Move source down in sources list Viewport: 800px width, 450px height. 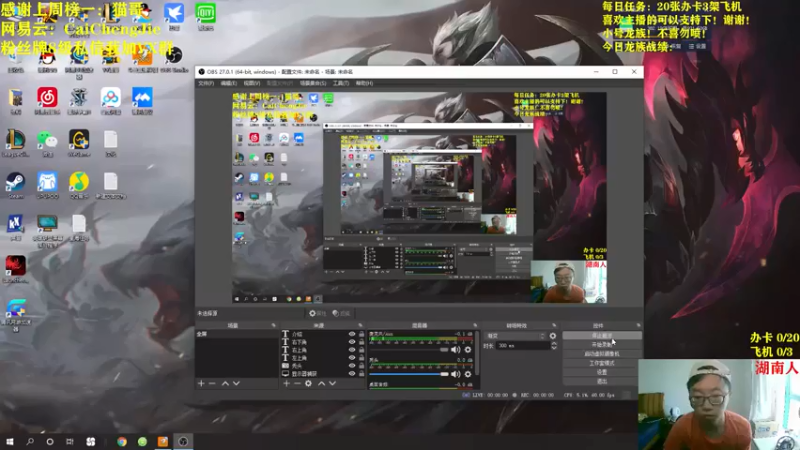[x=333, y=383]
